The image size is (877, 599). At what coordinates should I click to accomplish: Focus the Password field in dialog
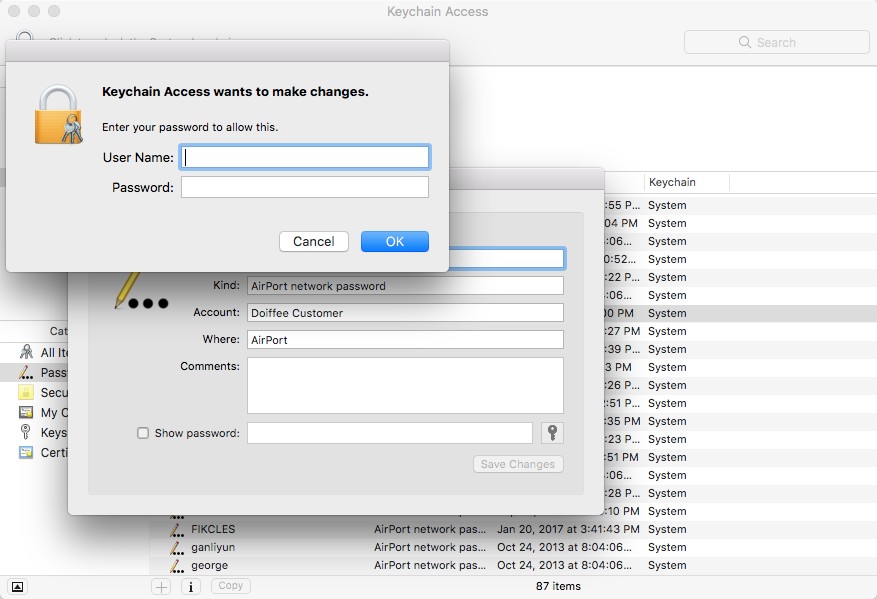[305, 187]
